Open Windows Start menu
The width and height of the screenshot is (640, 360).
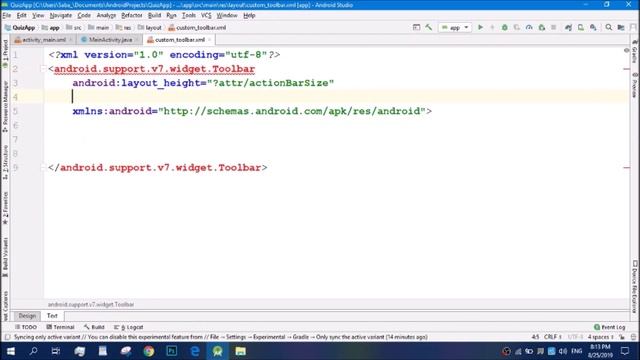11,351
